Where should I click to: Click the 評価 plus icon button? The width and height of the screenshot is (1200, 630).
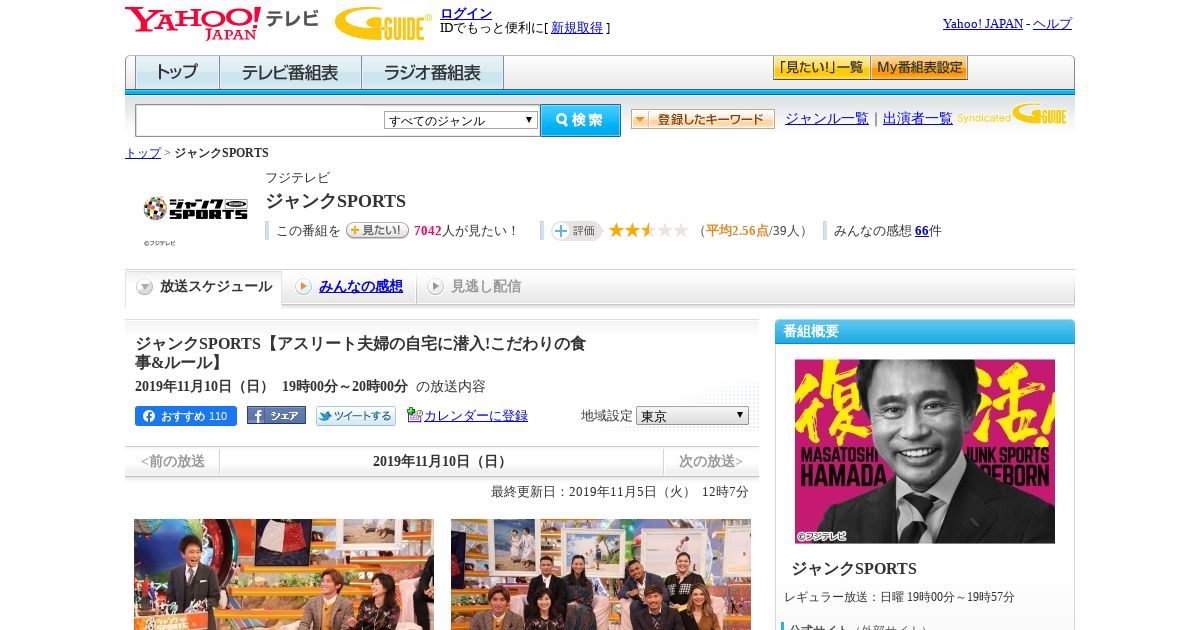pos(576,231)
